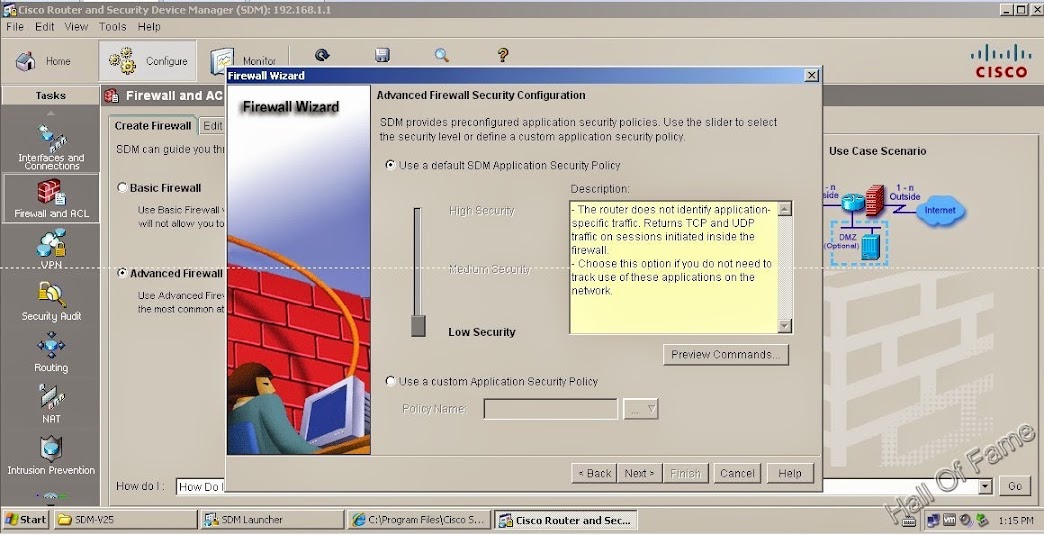The image size is (1044, 535).
Task: Click the Internet cloud in scenario diagram
Action: click(939, 210)
